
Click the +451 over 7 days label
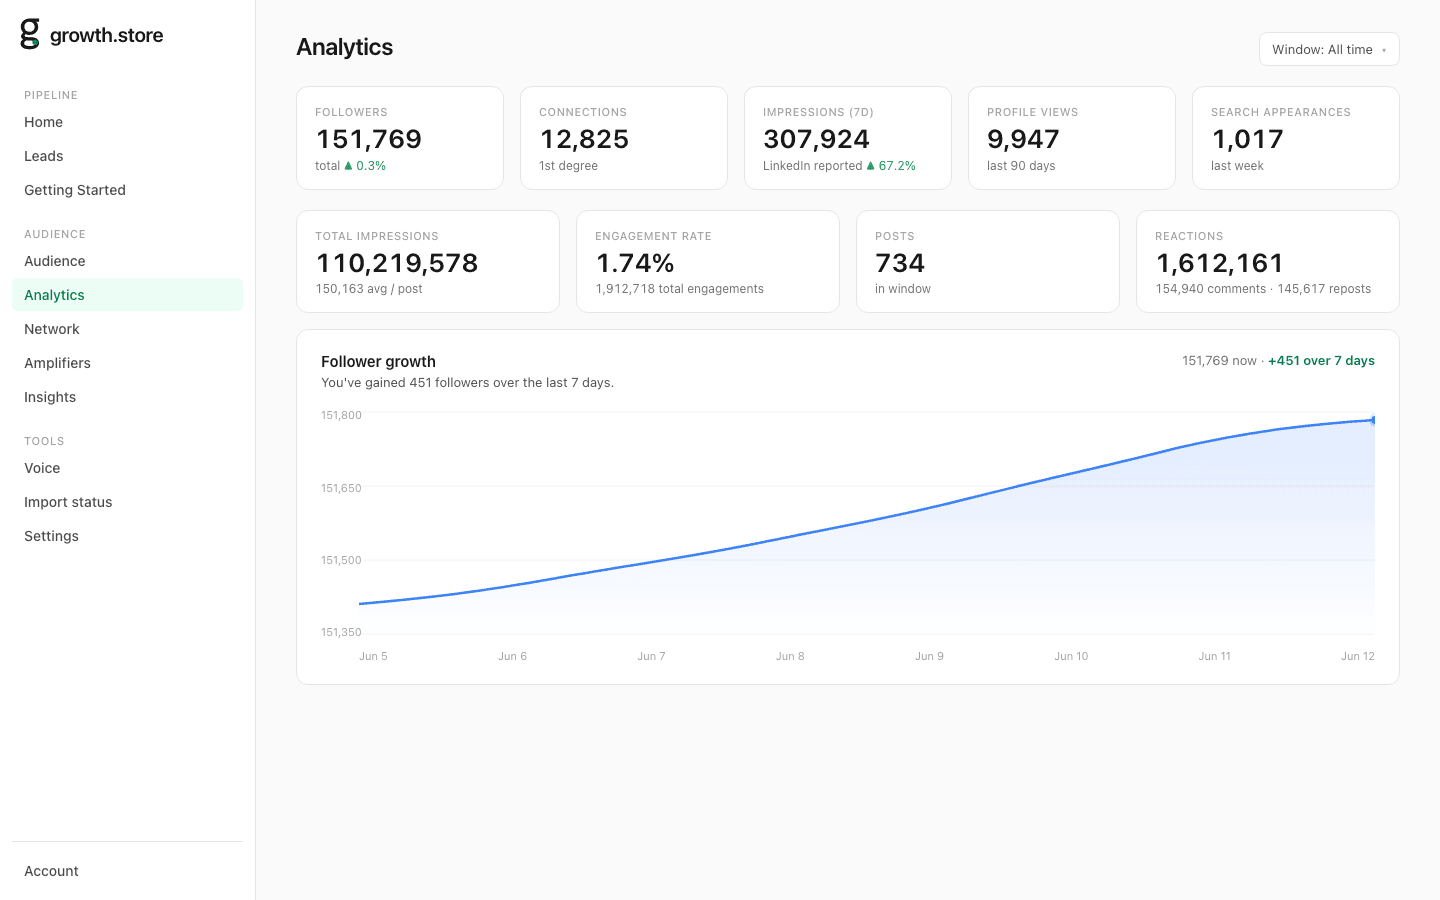coord(1321,361)
